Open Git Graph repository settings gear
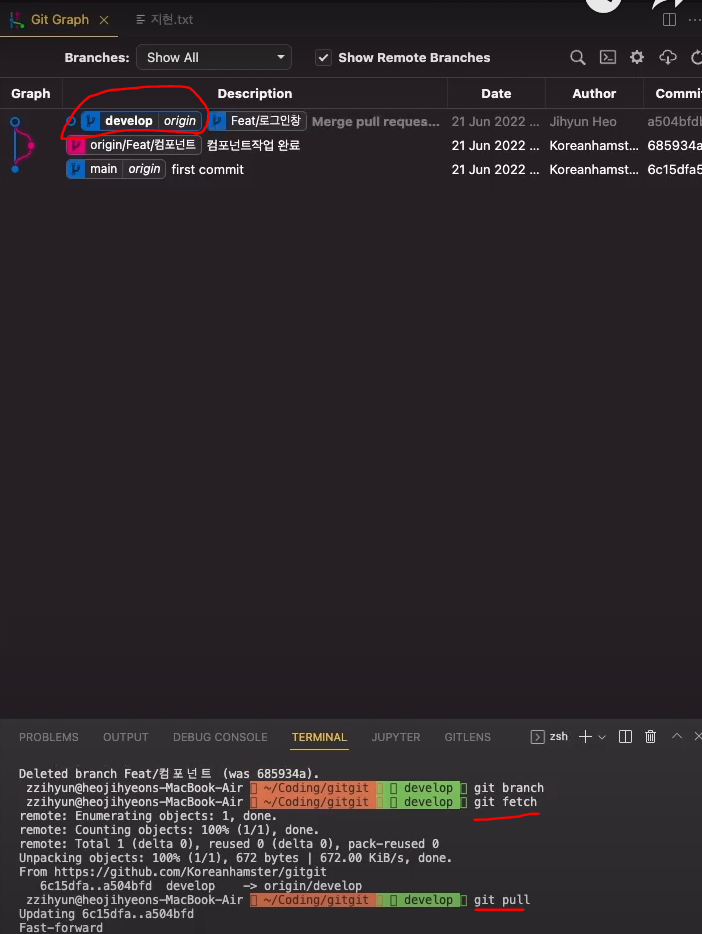Viewport: 702px width, 934px height. [637, 57]
